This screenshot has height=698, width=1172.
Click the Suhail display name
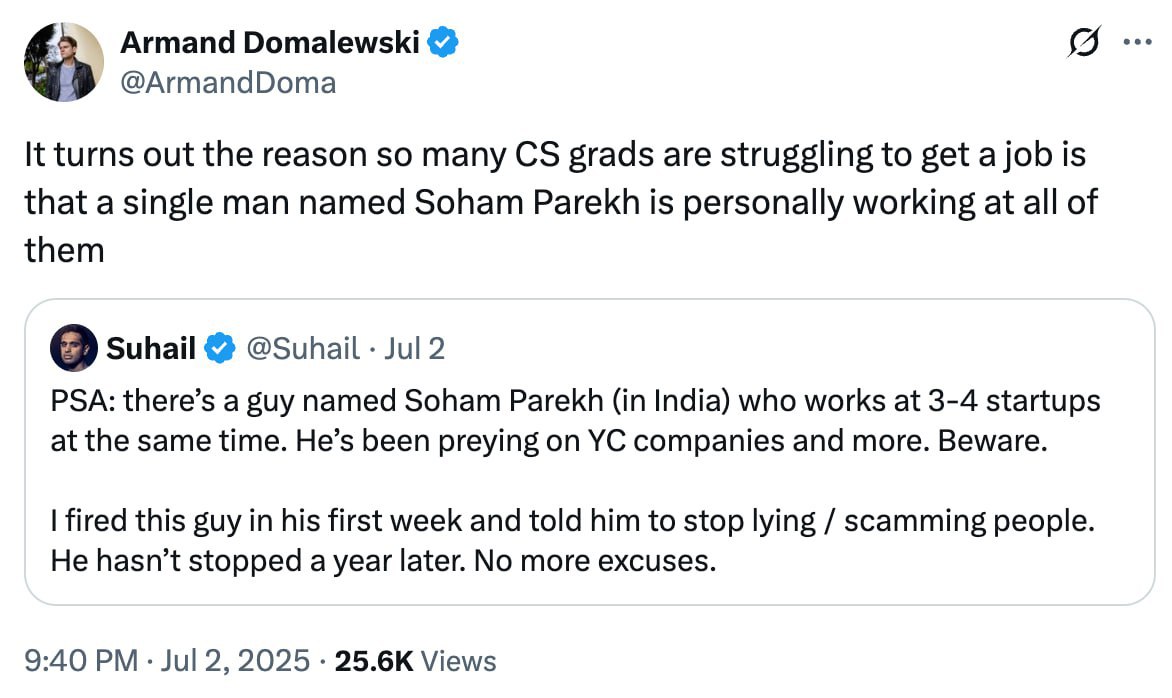(150, 348)
